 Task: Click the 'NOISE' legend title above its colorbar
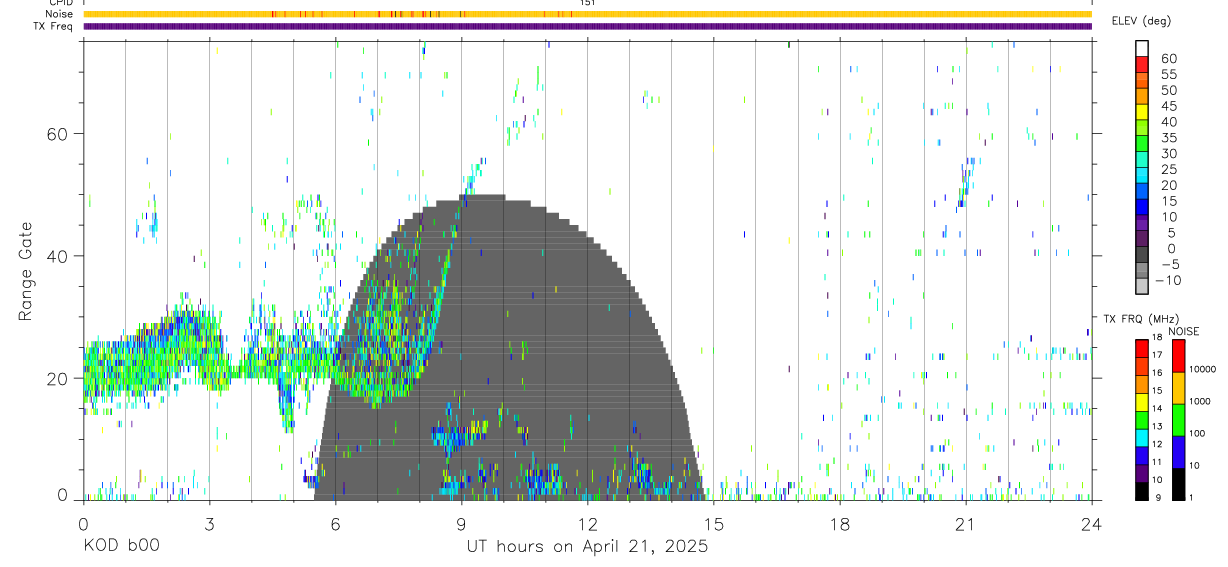click(x=1183, y=331)
